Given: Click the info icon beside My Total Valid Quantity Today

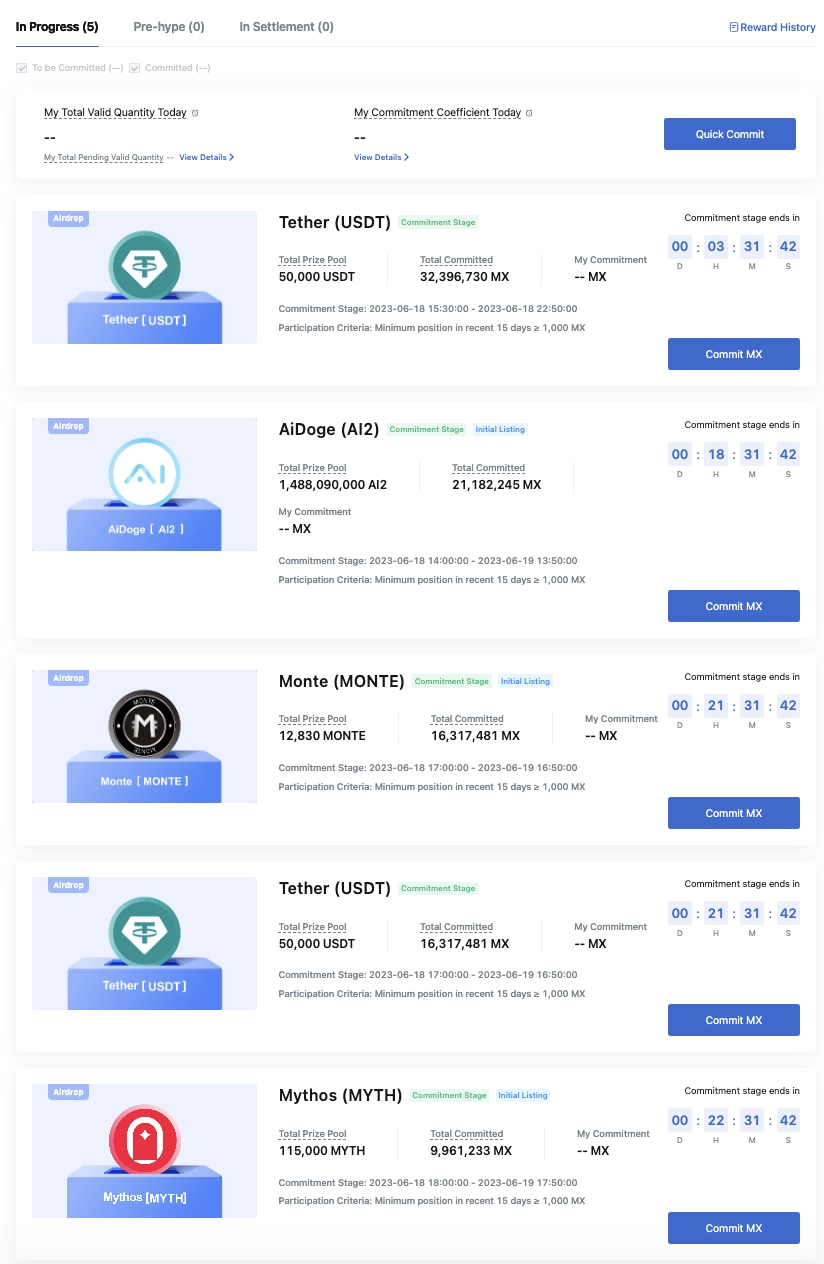Looking at the screenshot, I should coord(195,113).
